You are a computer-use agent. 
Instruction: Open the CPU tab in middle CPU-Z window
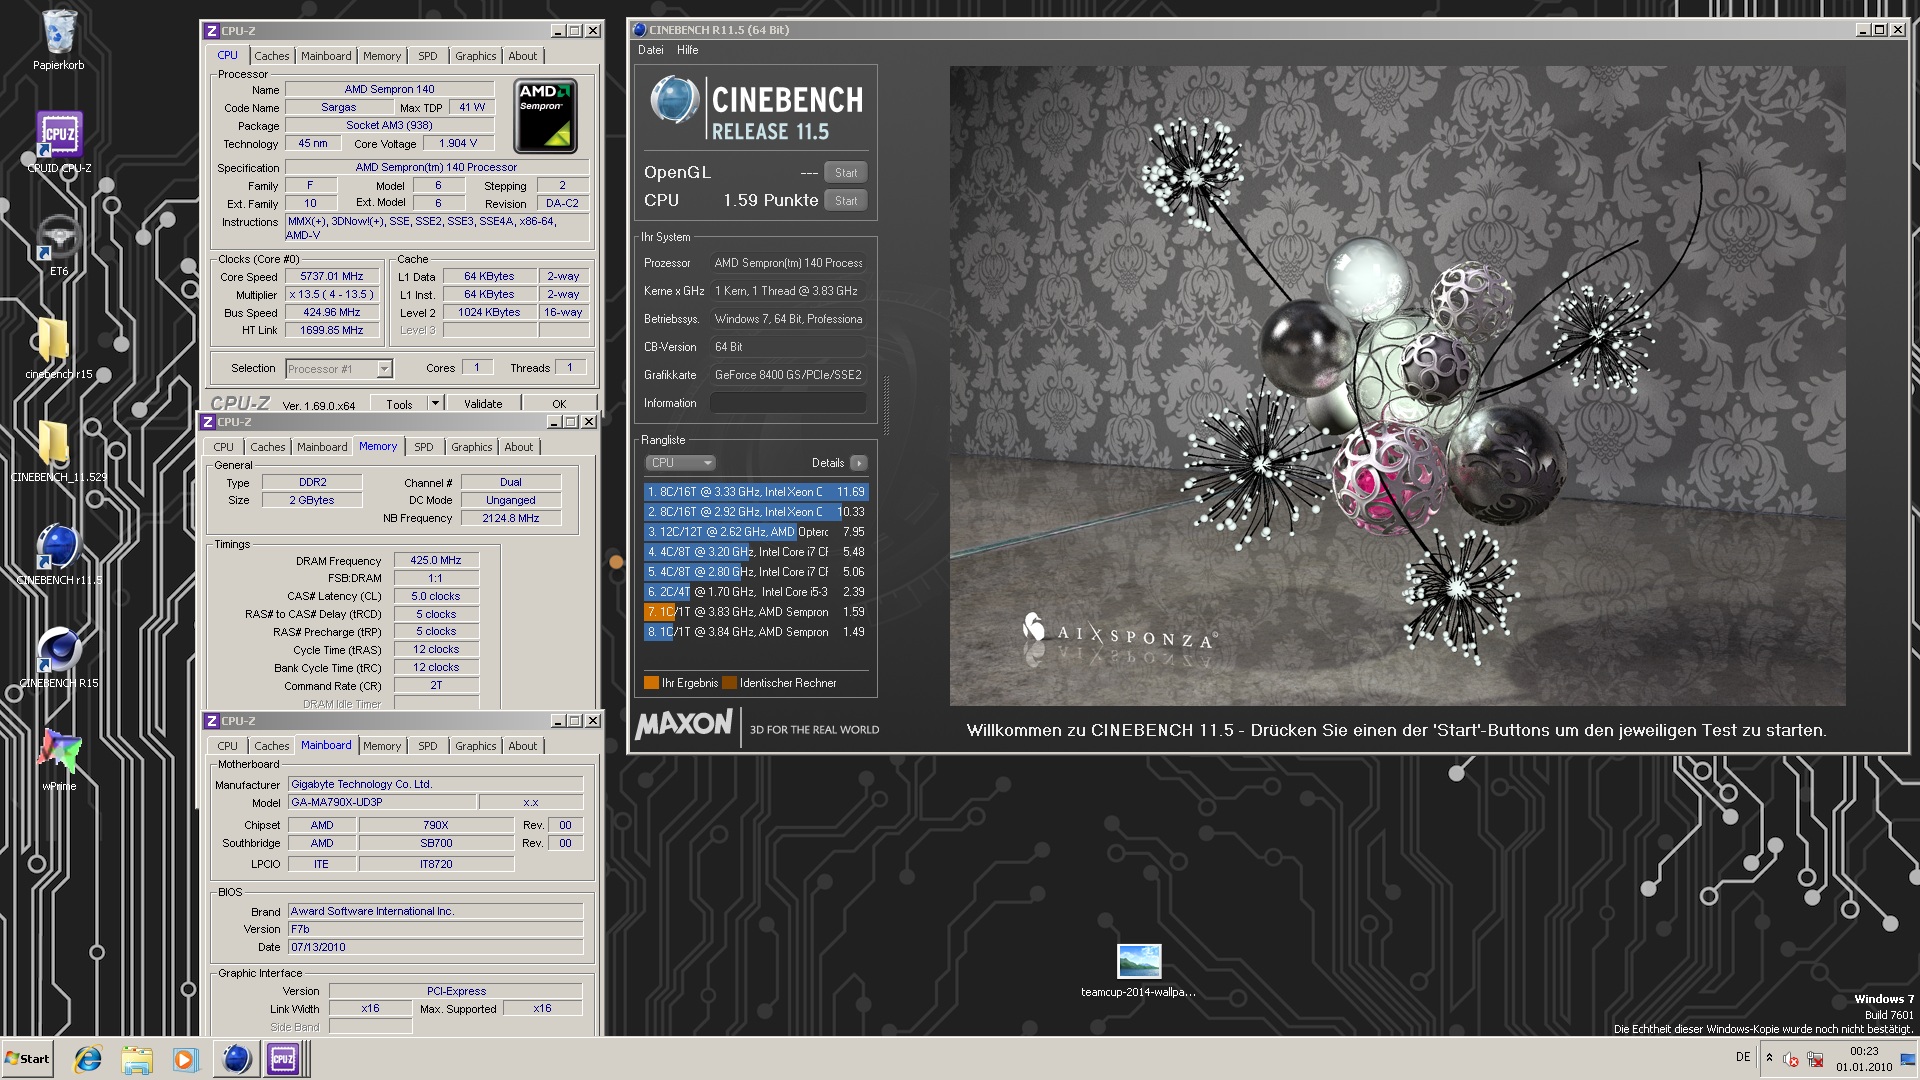point(223,447)
